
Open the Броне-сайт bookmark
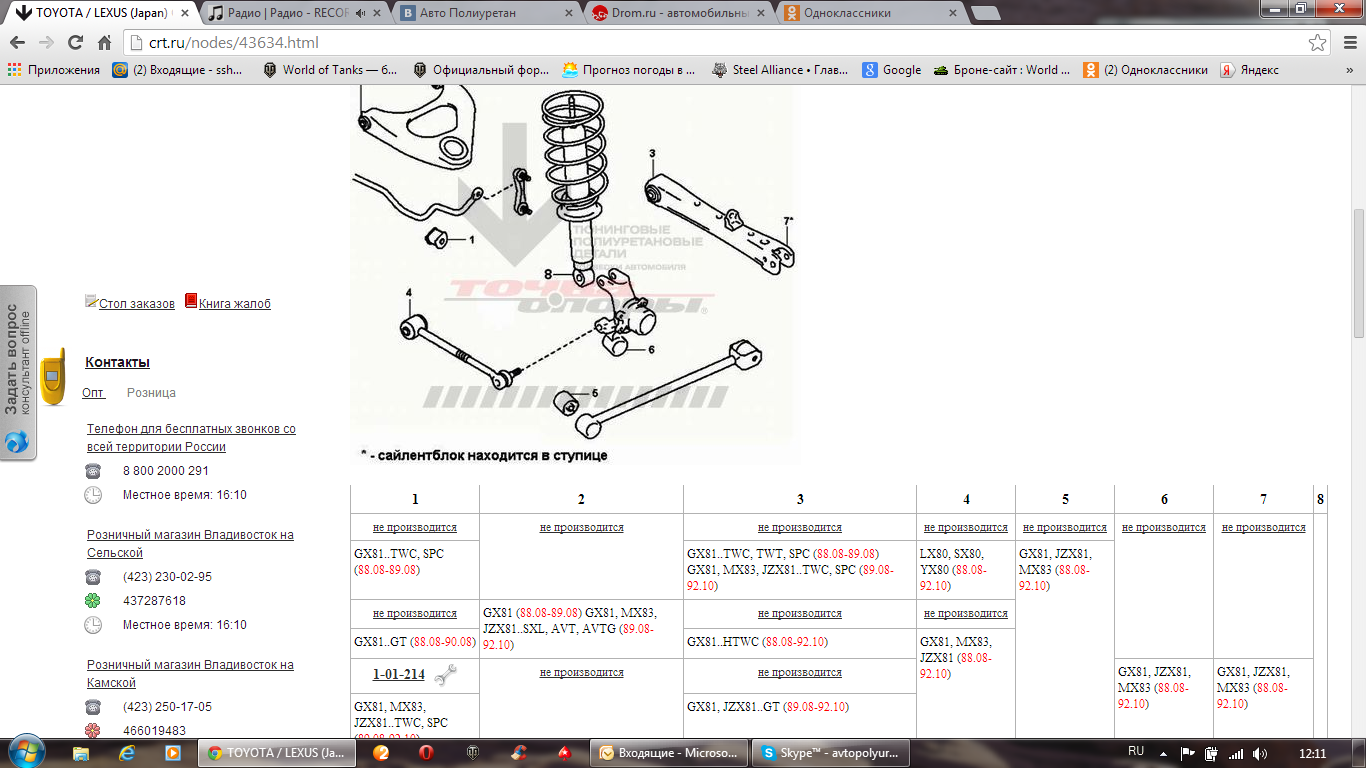pos(1002,70)
